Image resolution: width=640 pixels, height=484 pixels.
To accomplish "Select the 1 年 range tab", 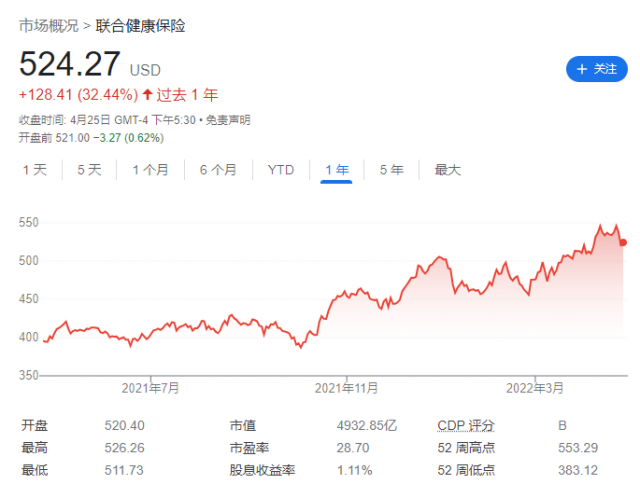I will [x=337, y=170].
